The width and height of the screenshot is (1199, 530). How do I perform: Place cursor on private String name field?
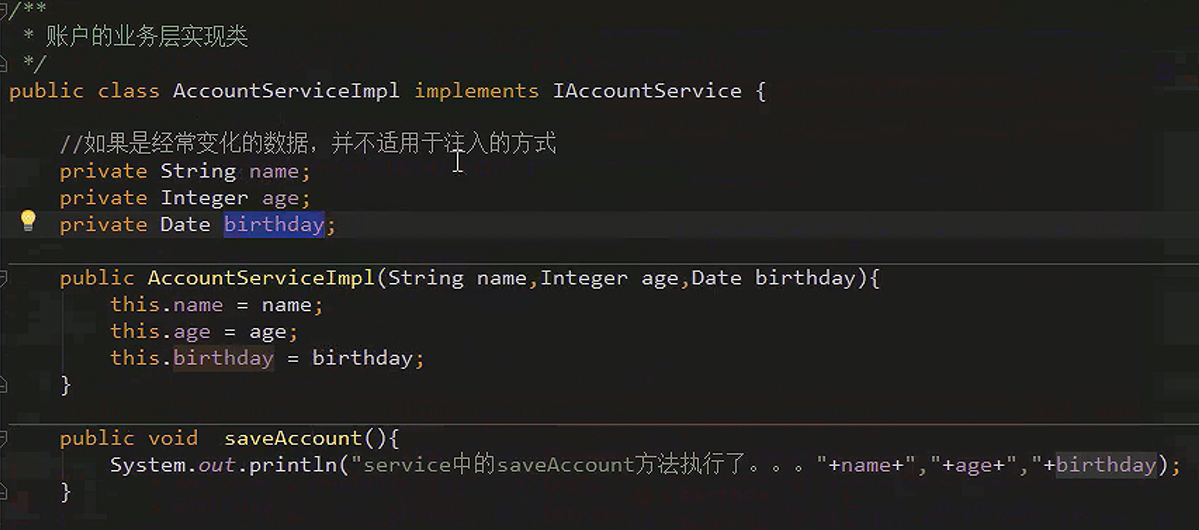(x=185, y=171)
